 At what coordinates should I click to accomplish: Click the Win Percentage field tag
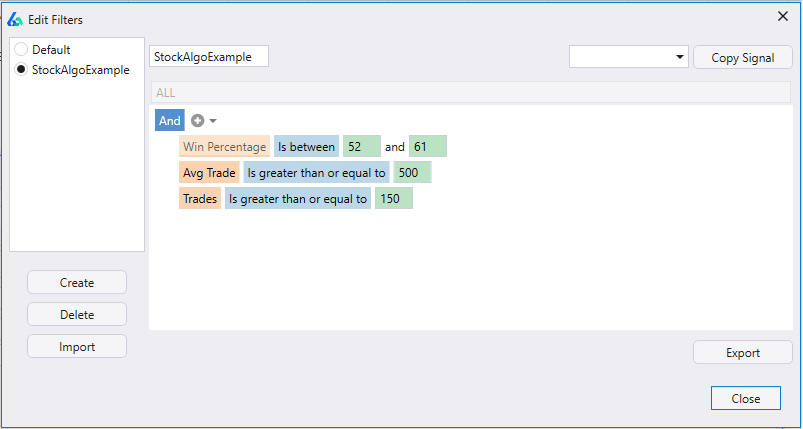click(x=224, y=147)
